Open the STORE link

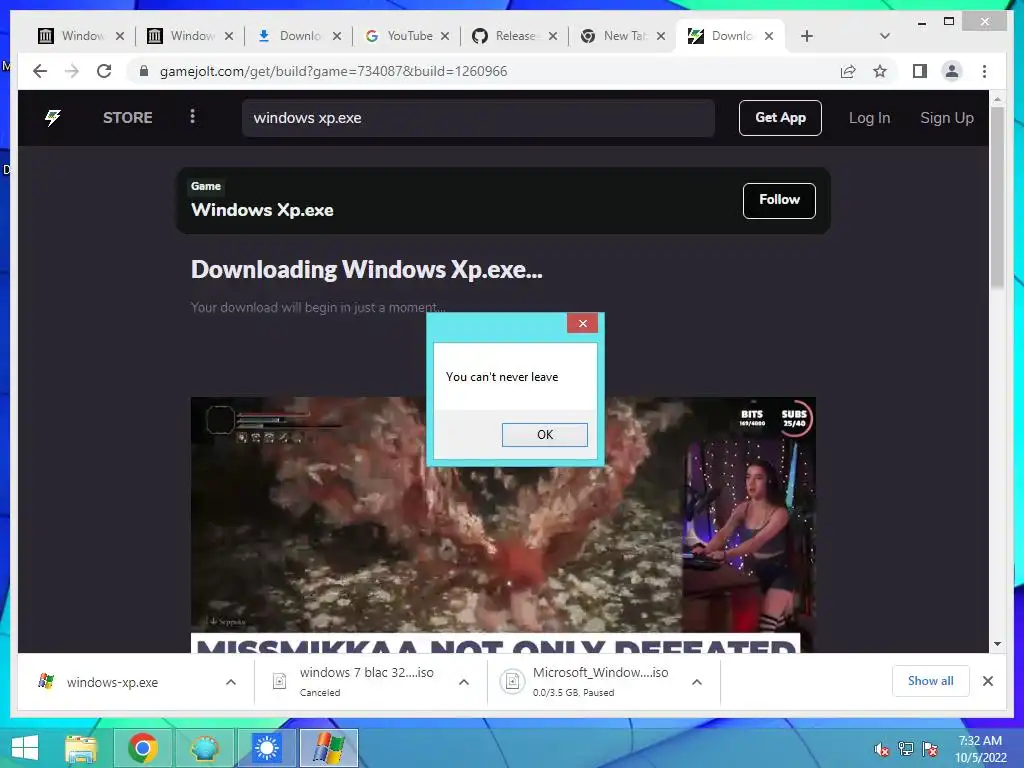[x=127, y=118]
